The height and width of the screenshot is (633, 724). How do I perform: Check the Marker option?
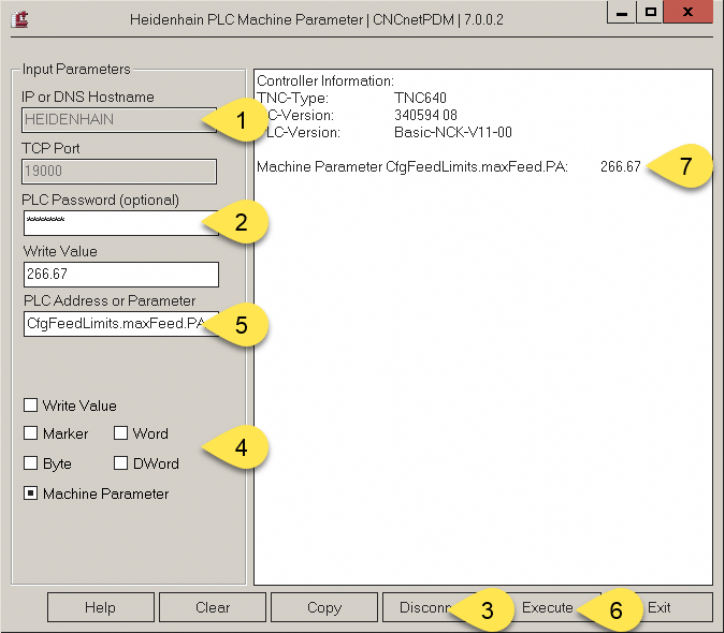(x=30, y=434)
